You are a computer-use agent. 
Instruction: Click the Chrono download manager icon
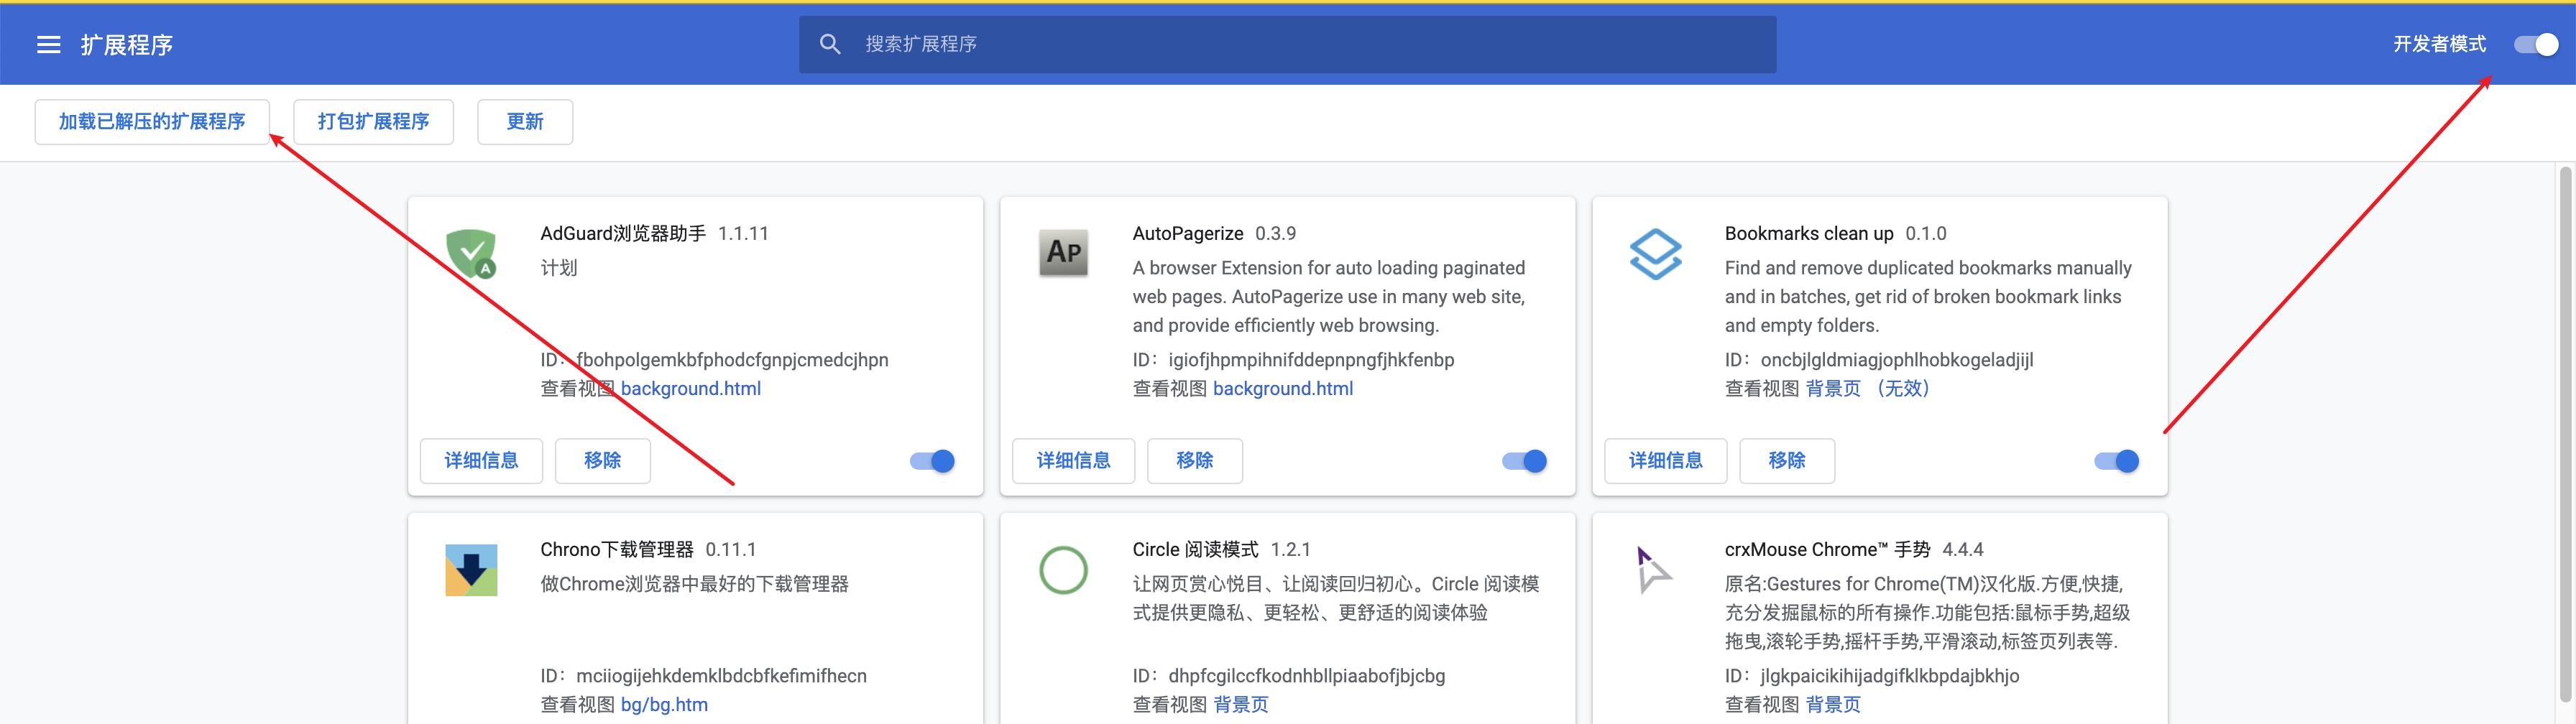471,570
